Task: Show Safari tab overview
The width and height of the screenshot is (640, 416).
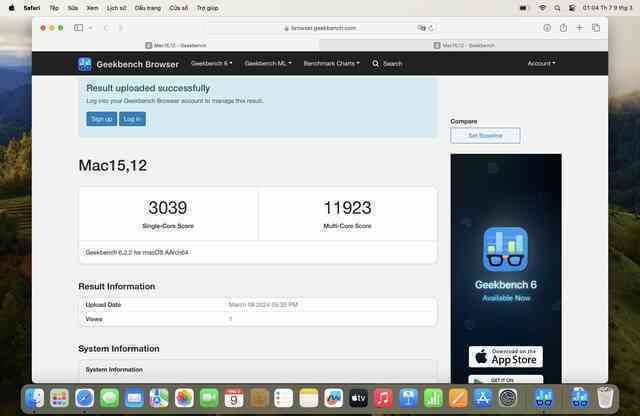Action: pos(596,28)
